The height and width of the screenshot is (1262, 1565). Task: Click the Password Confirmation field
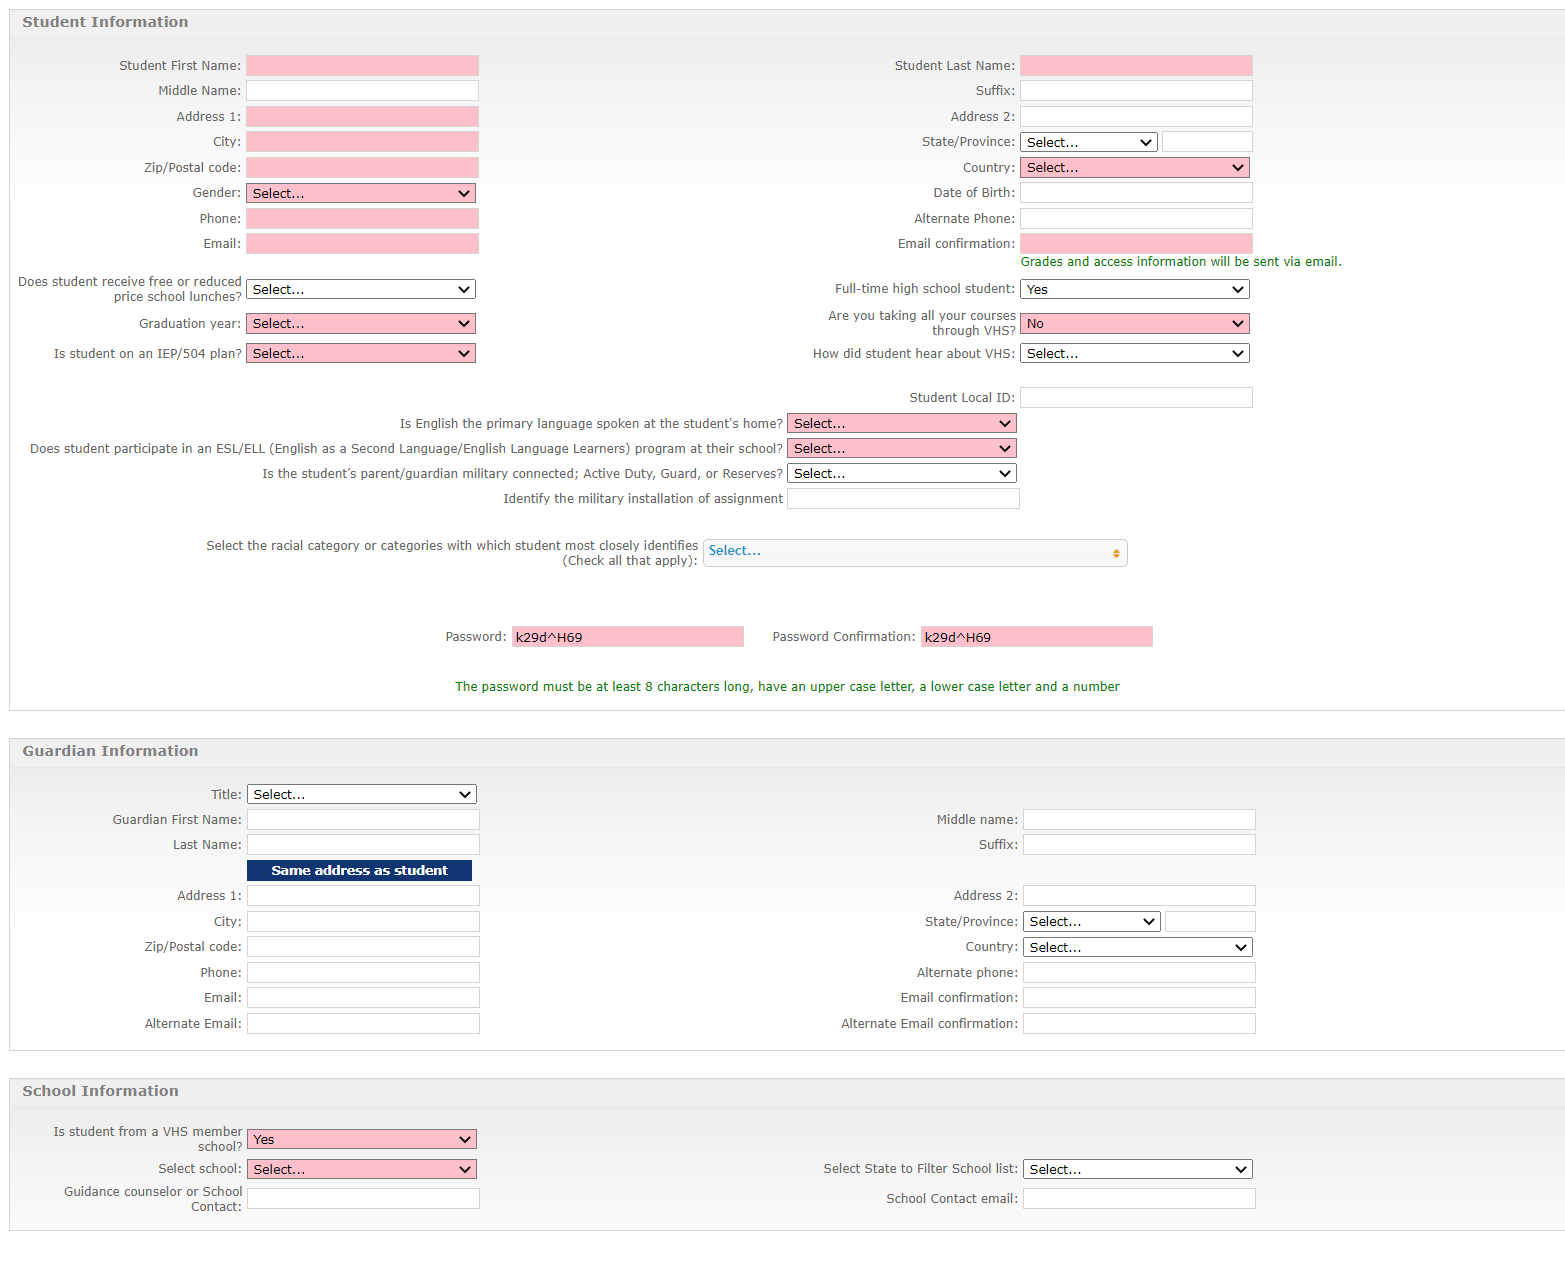[1036, 637]
